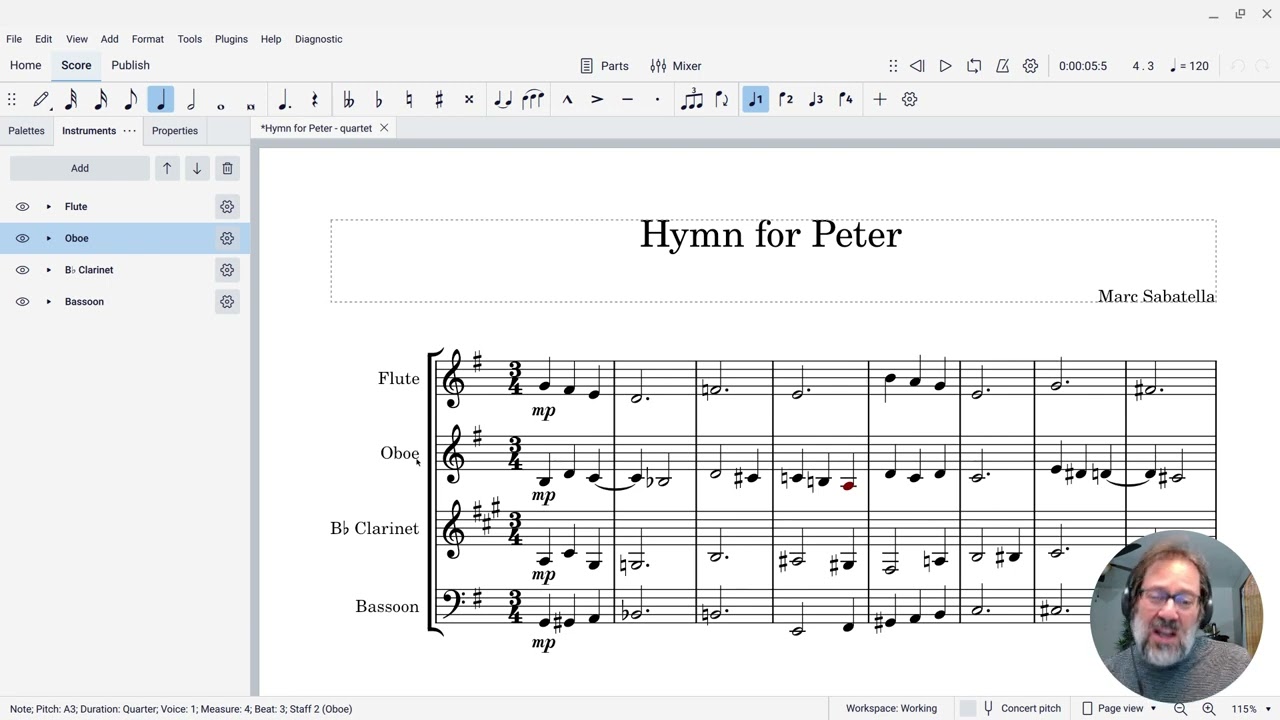Viewport: 1280px width, 720px height.
Task: Expand the Oboe instrument row
Action: click(48, 238)
